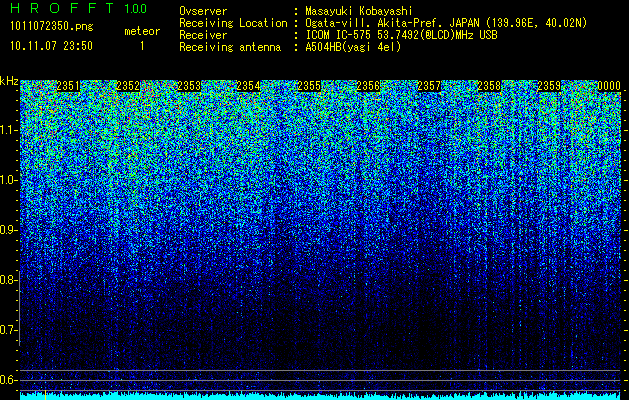Click the HROFFT title text
629x400 pixels.
coord(62,8)
